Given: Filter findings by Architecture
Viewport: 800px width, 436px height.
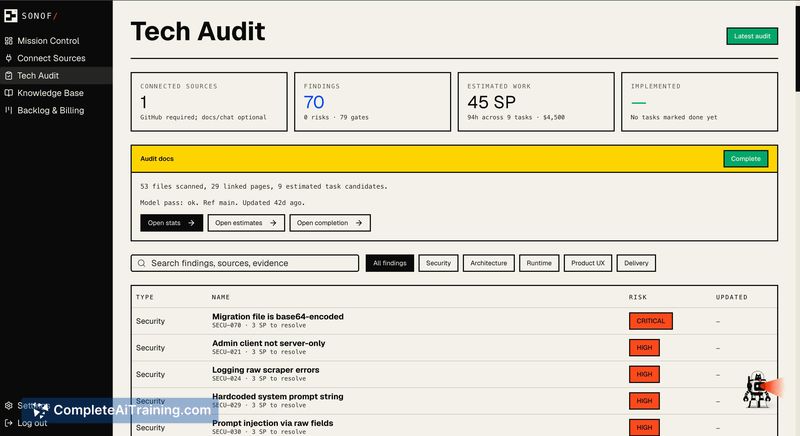Looking at the screenshot, I should pyautogui.click(x=489, y=263).
